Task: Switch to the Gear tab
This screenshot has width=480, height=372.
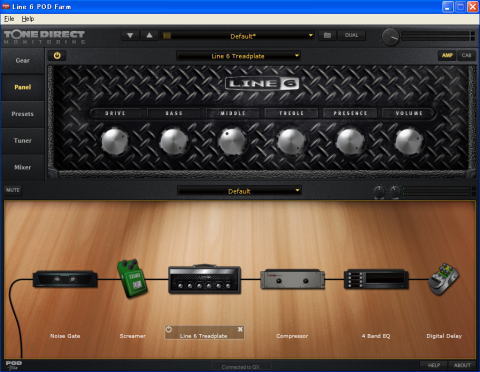Action: click(22, 61)
